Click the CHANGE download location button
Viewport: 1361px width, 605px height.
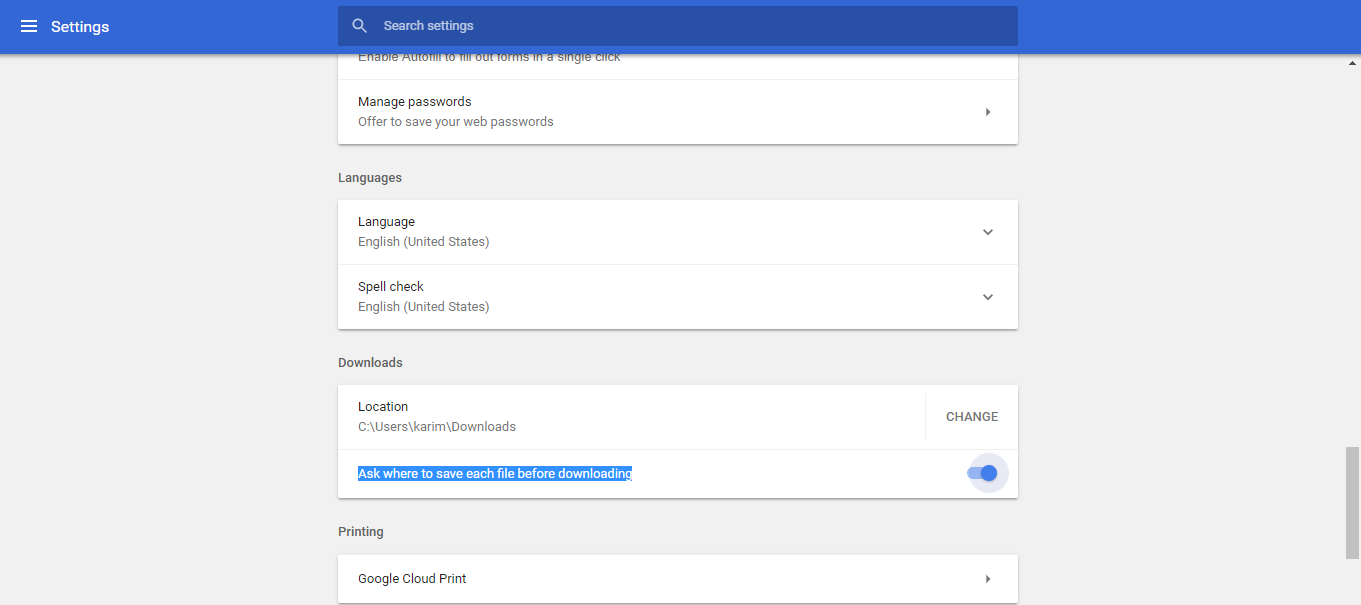pyautogui.click(x=972, y=417)
